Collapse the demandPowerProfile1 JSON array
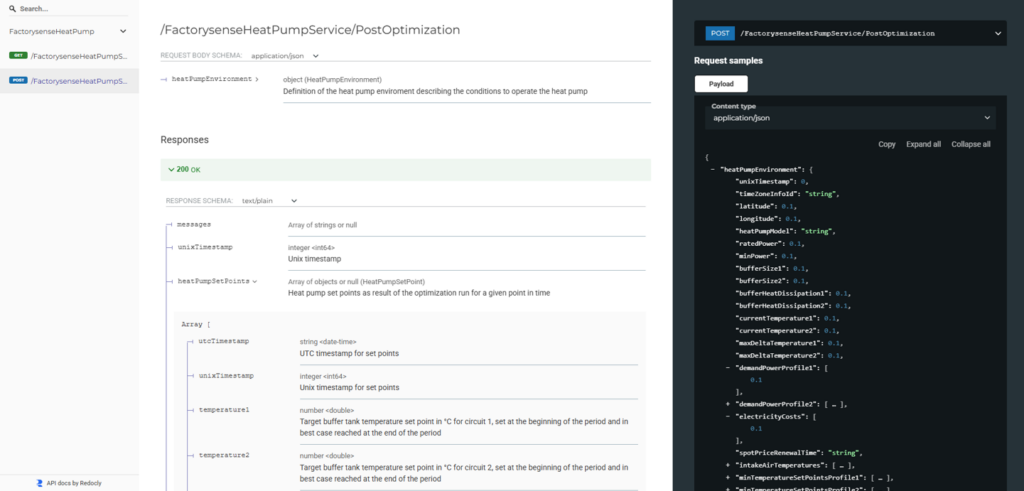 click(x=727, y=368)
